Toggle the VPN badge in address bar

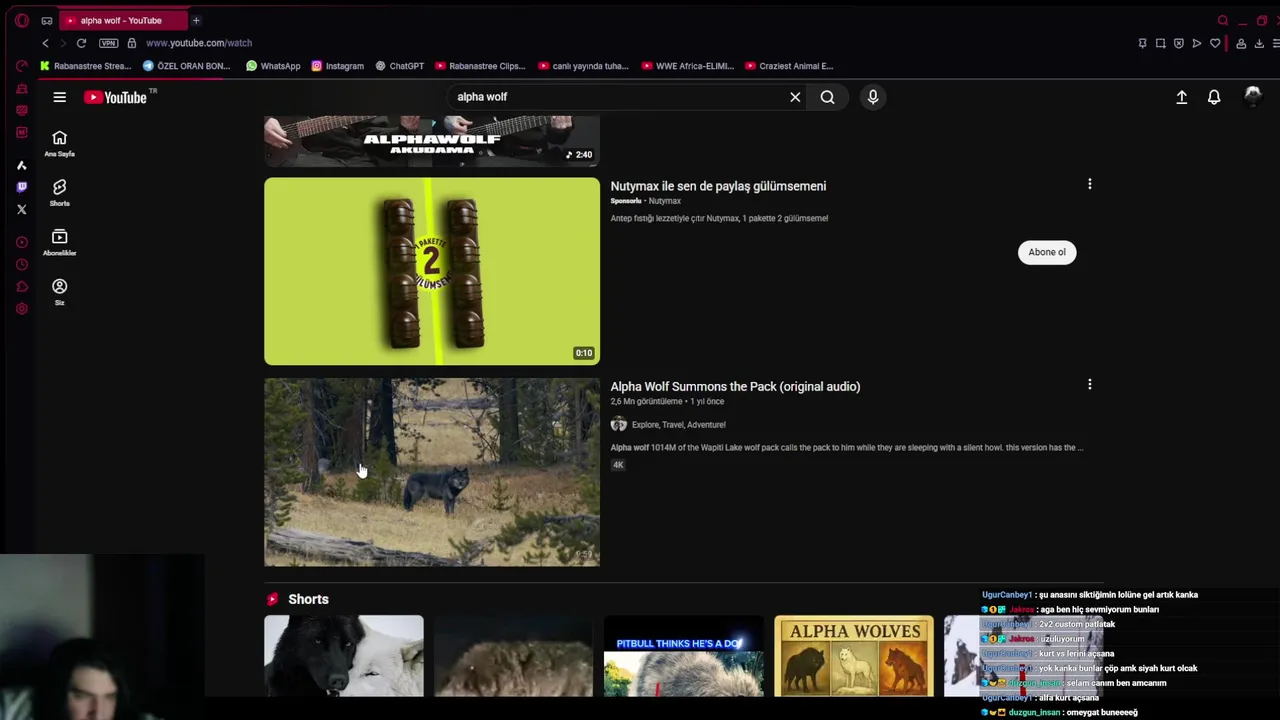(x=109, y=43)
